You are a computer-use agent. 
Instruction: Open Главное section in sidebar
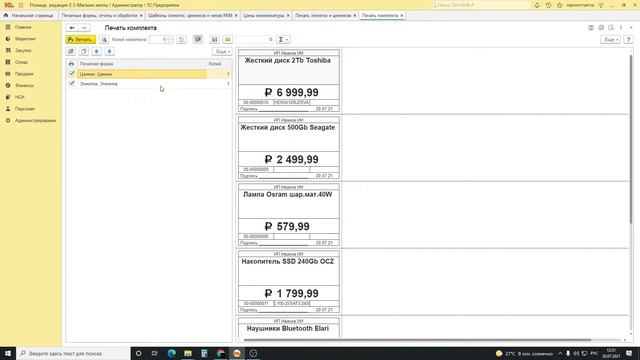coord(23,27)
